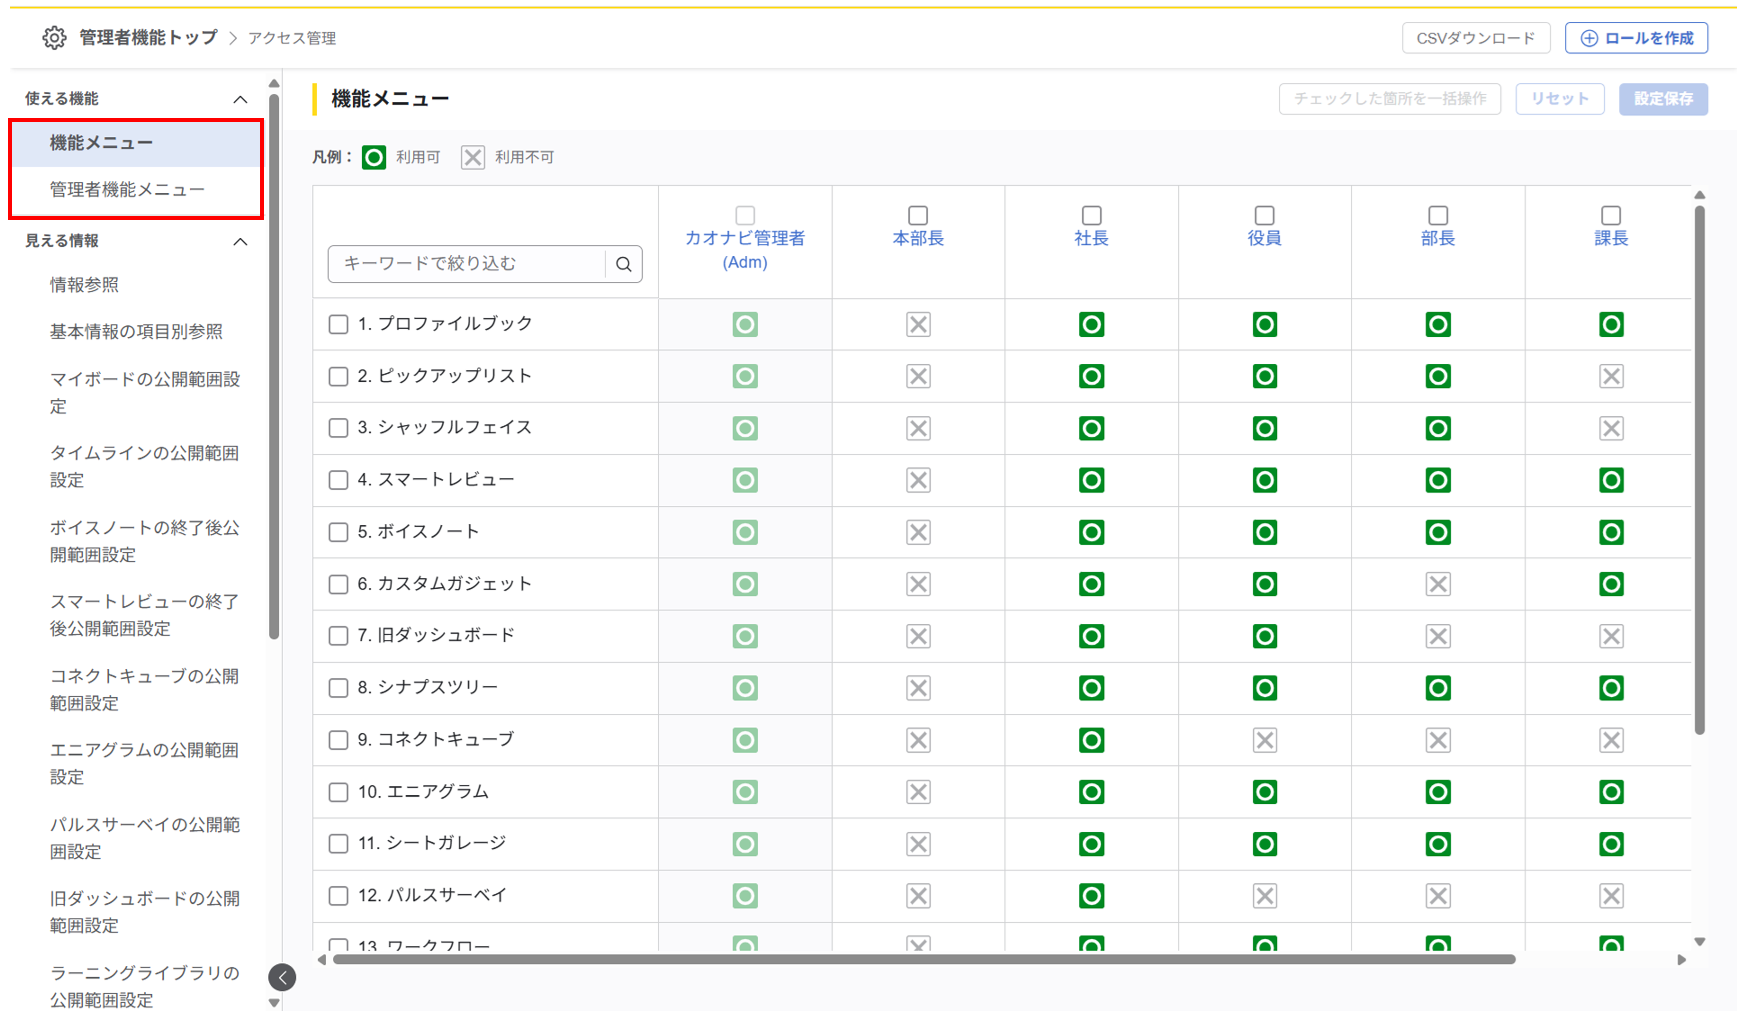Check the 部長 column checkbox
This screenshot has height=1011, width=1737.
1438,215
